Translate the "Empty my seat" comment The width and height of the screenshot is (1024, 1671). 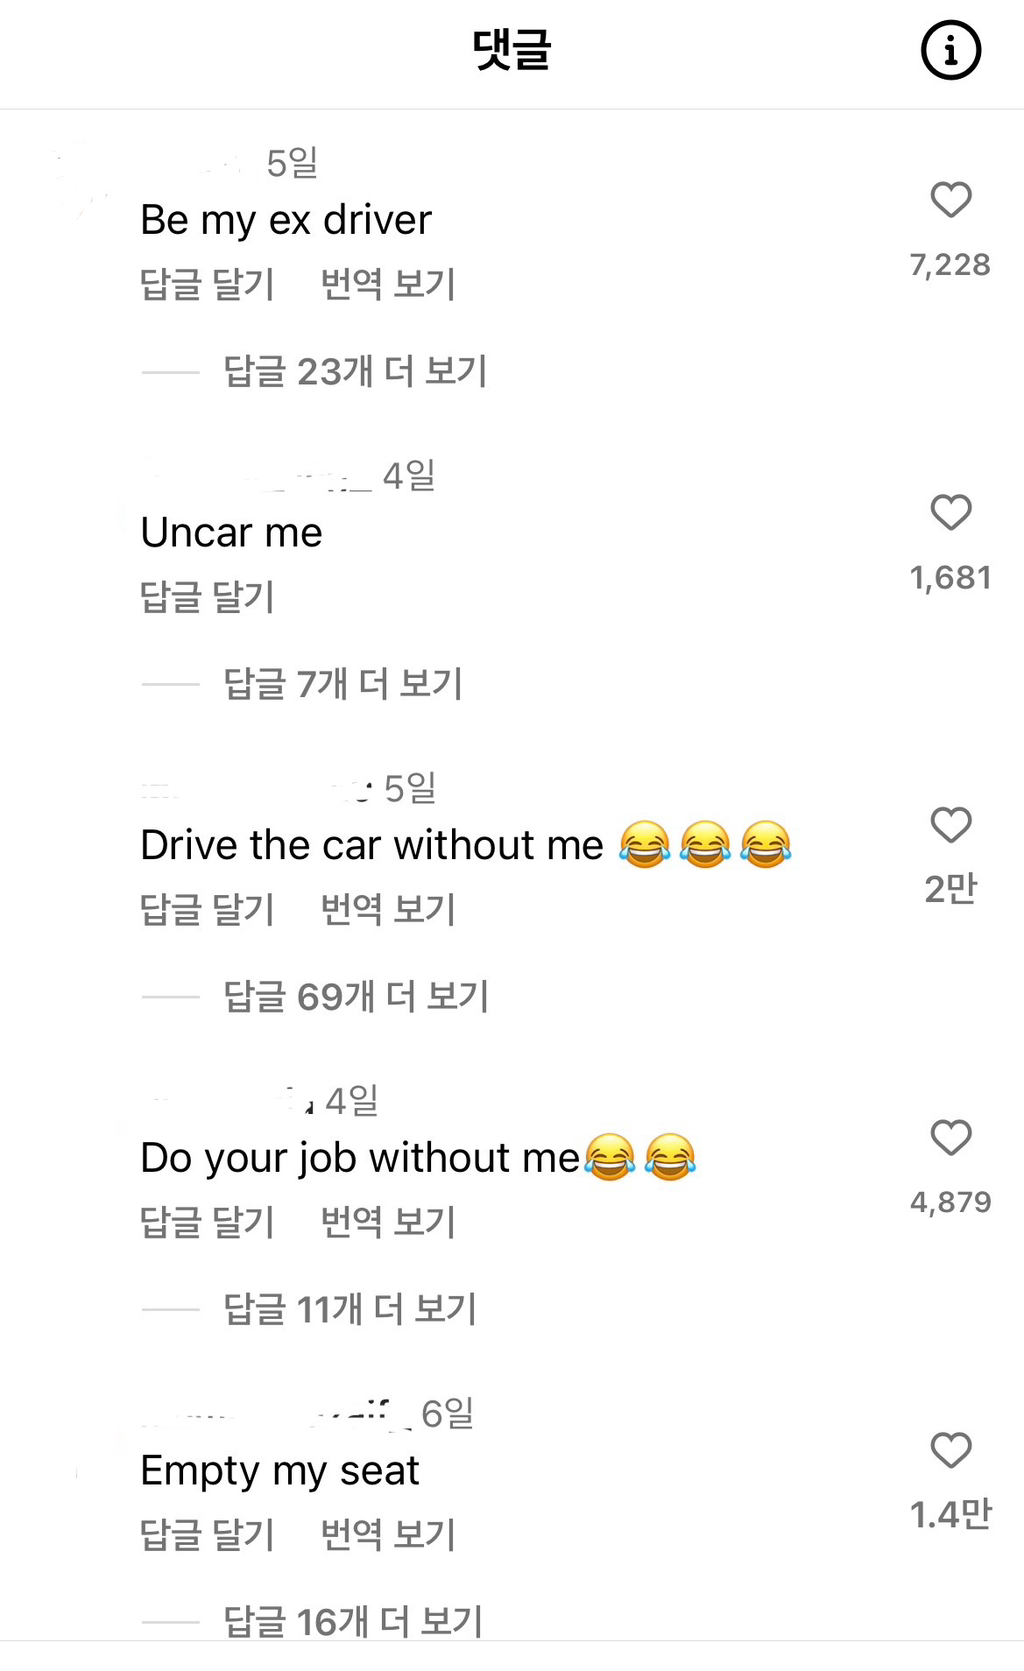(388, 1535)
